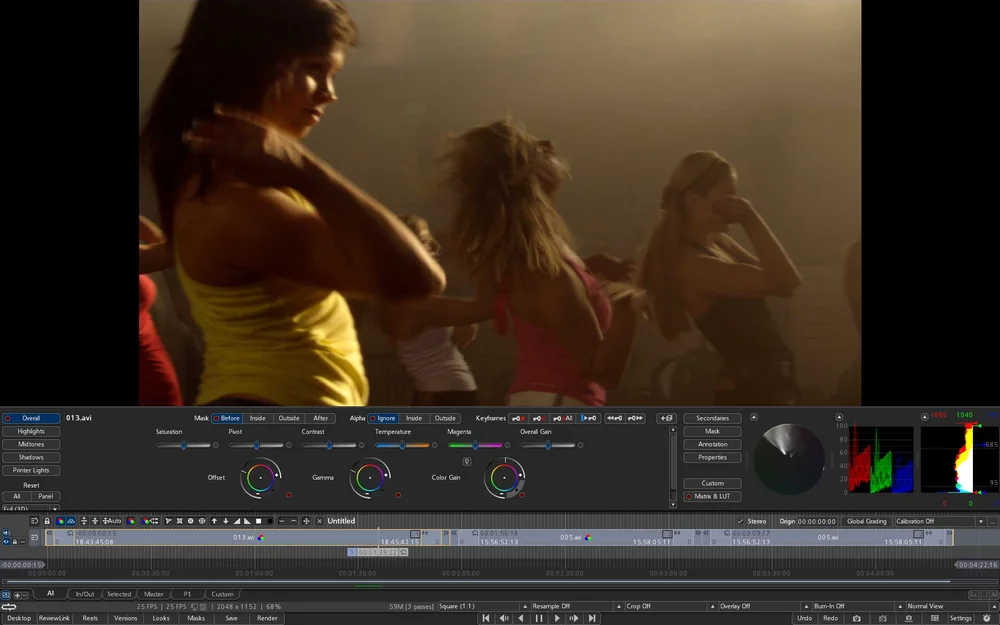Click the delete all keyframes button
This screenshot has width=1000, height=625.
click(x=562, y=418)
